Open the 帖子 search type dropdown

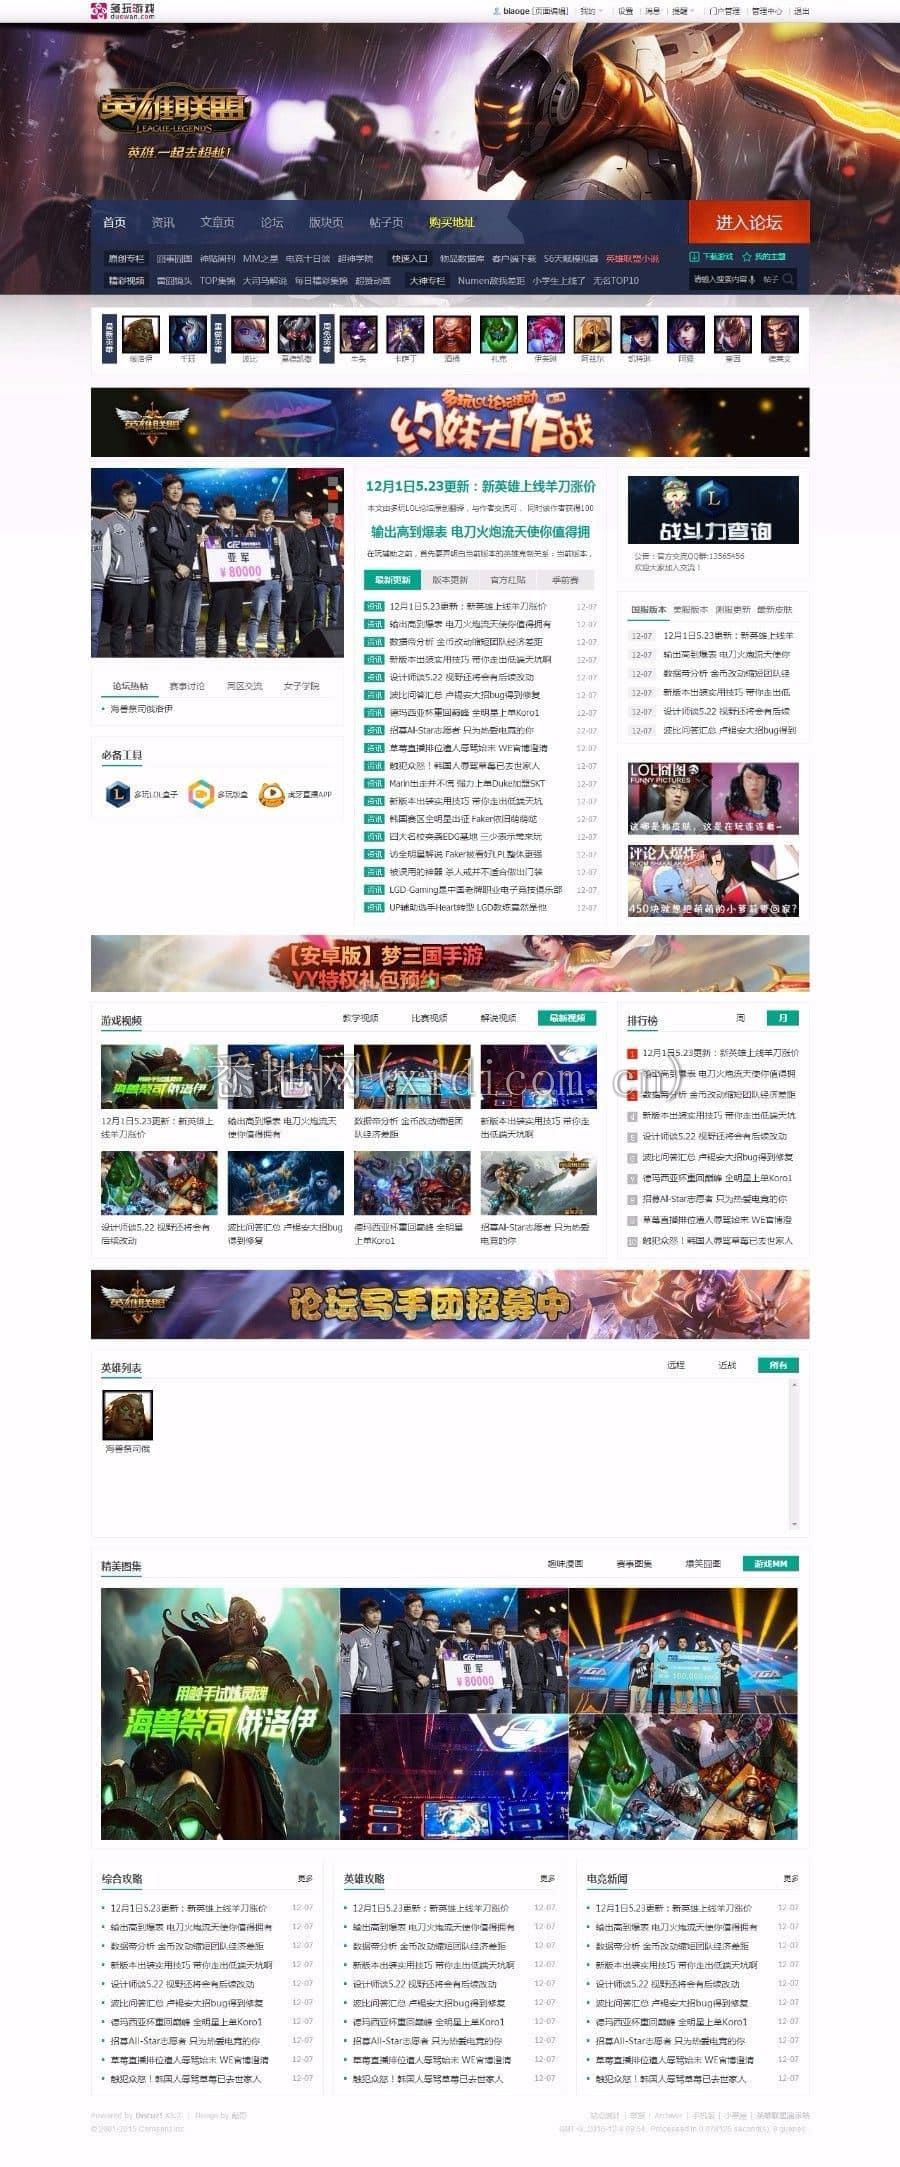[x=770, y=280]
